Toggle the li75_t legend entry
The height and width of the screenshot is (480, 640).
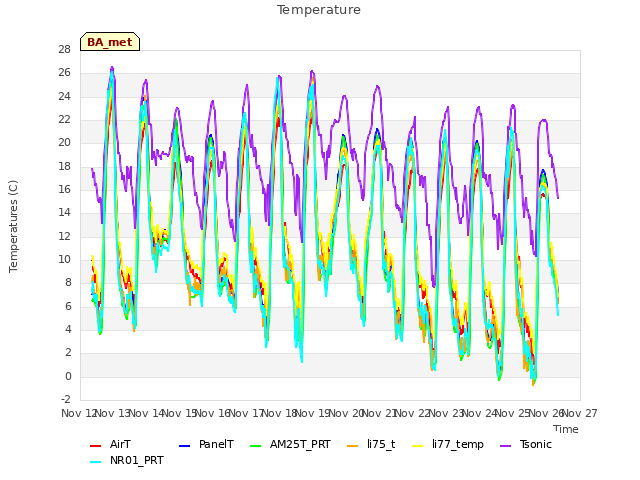pyautogui.click(x=371, y=444)
